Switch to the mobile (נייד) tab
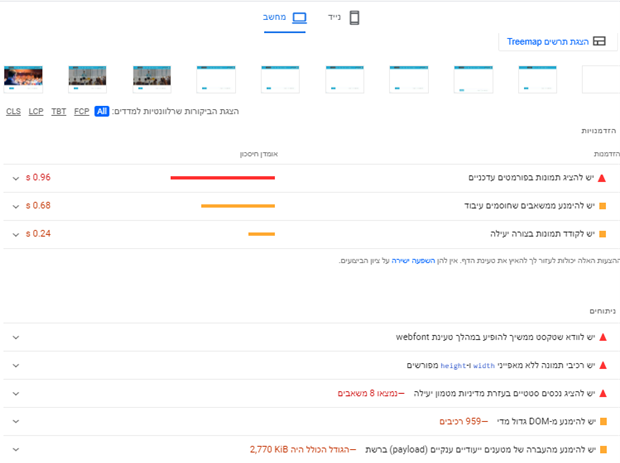This screenshot has width=620, height=463. coord(343,18)
